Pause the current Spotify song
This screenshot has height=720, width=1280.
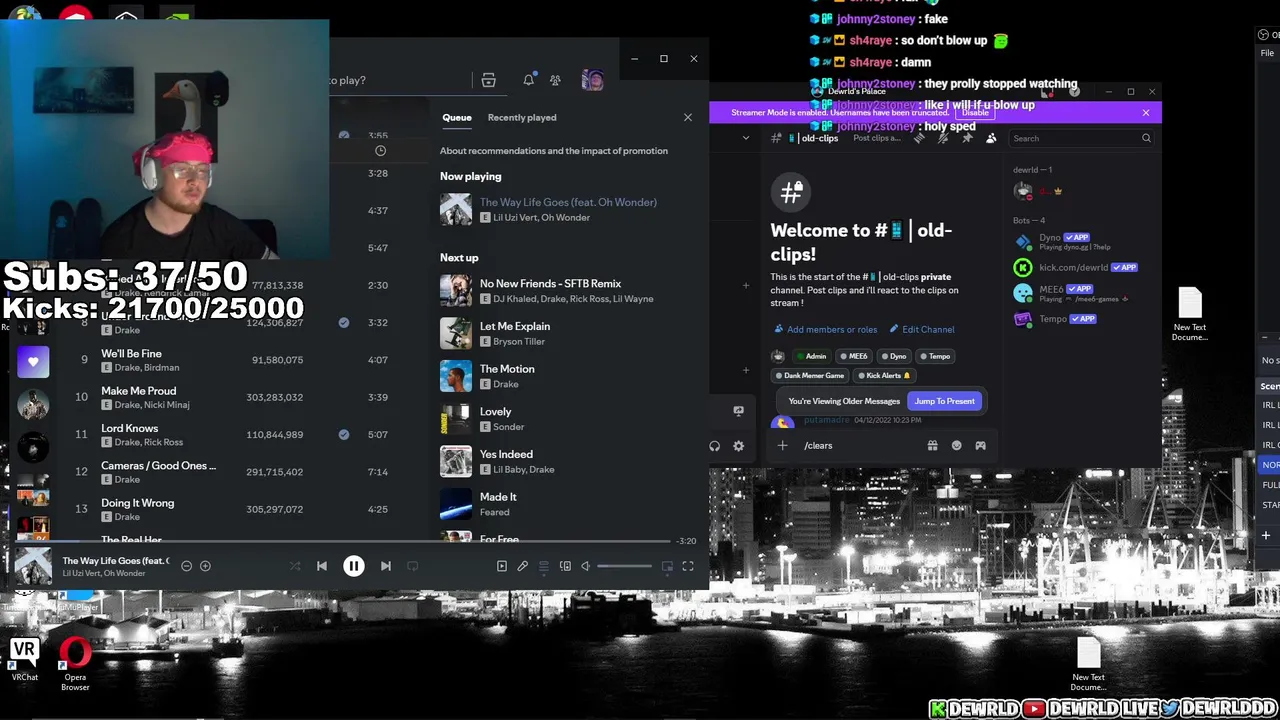[354, 566]
